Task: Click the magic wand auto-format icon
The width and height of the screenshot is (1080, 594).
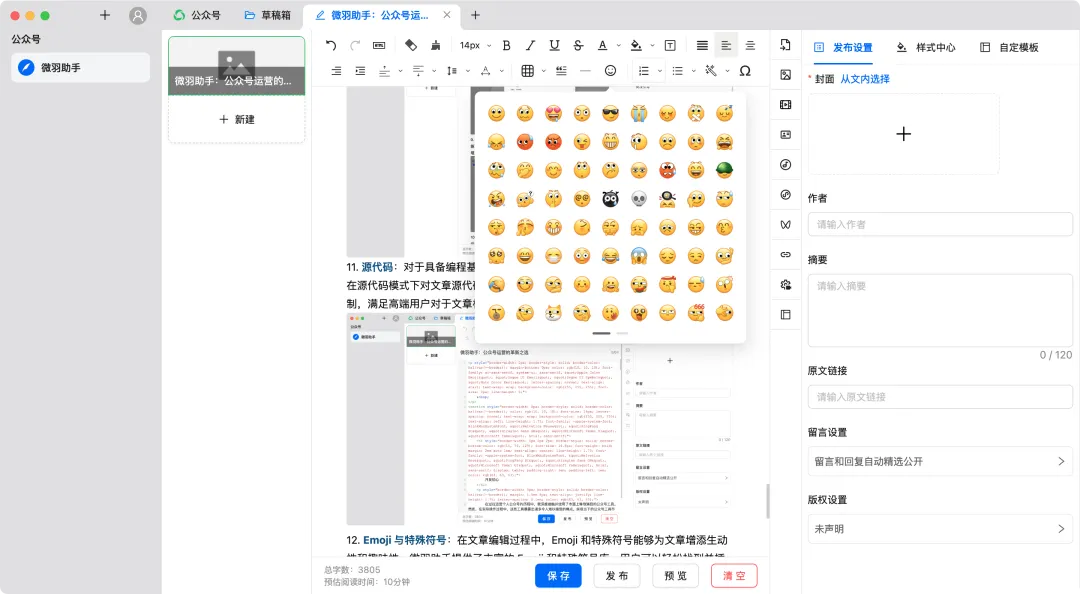Action: (x=711, y=71)
